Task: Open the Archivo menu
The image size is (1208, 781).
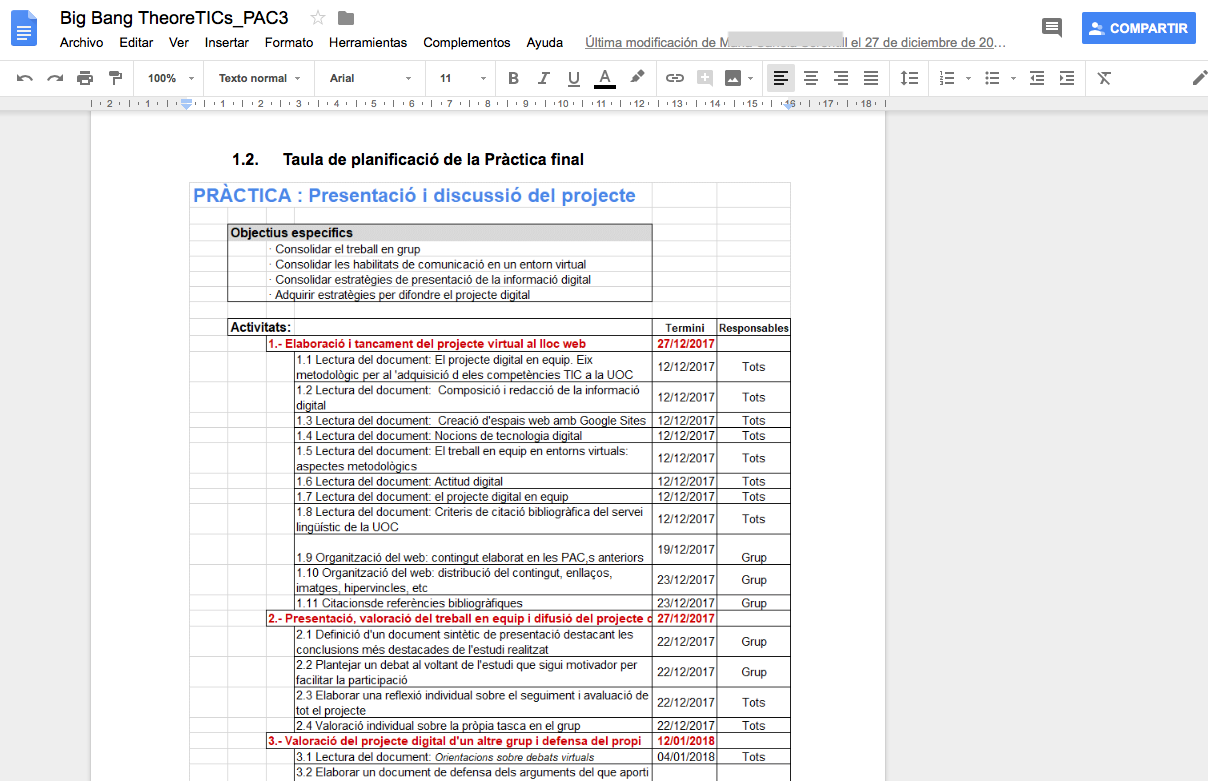Action: (x=81, y=43)
